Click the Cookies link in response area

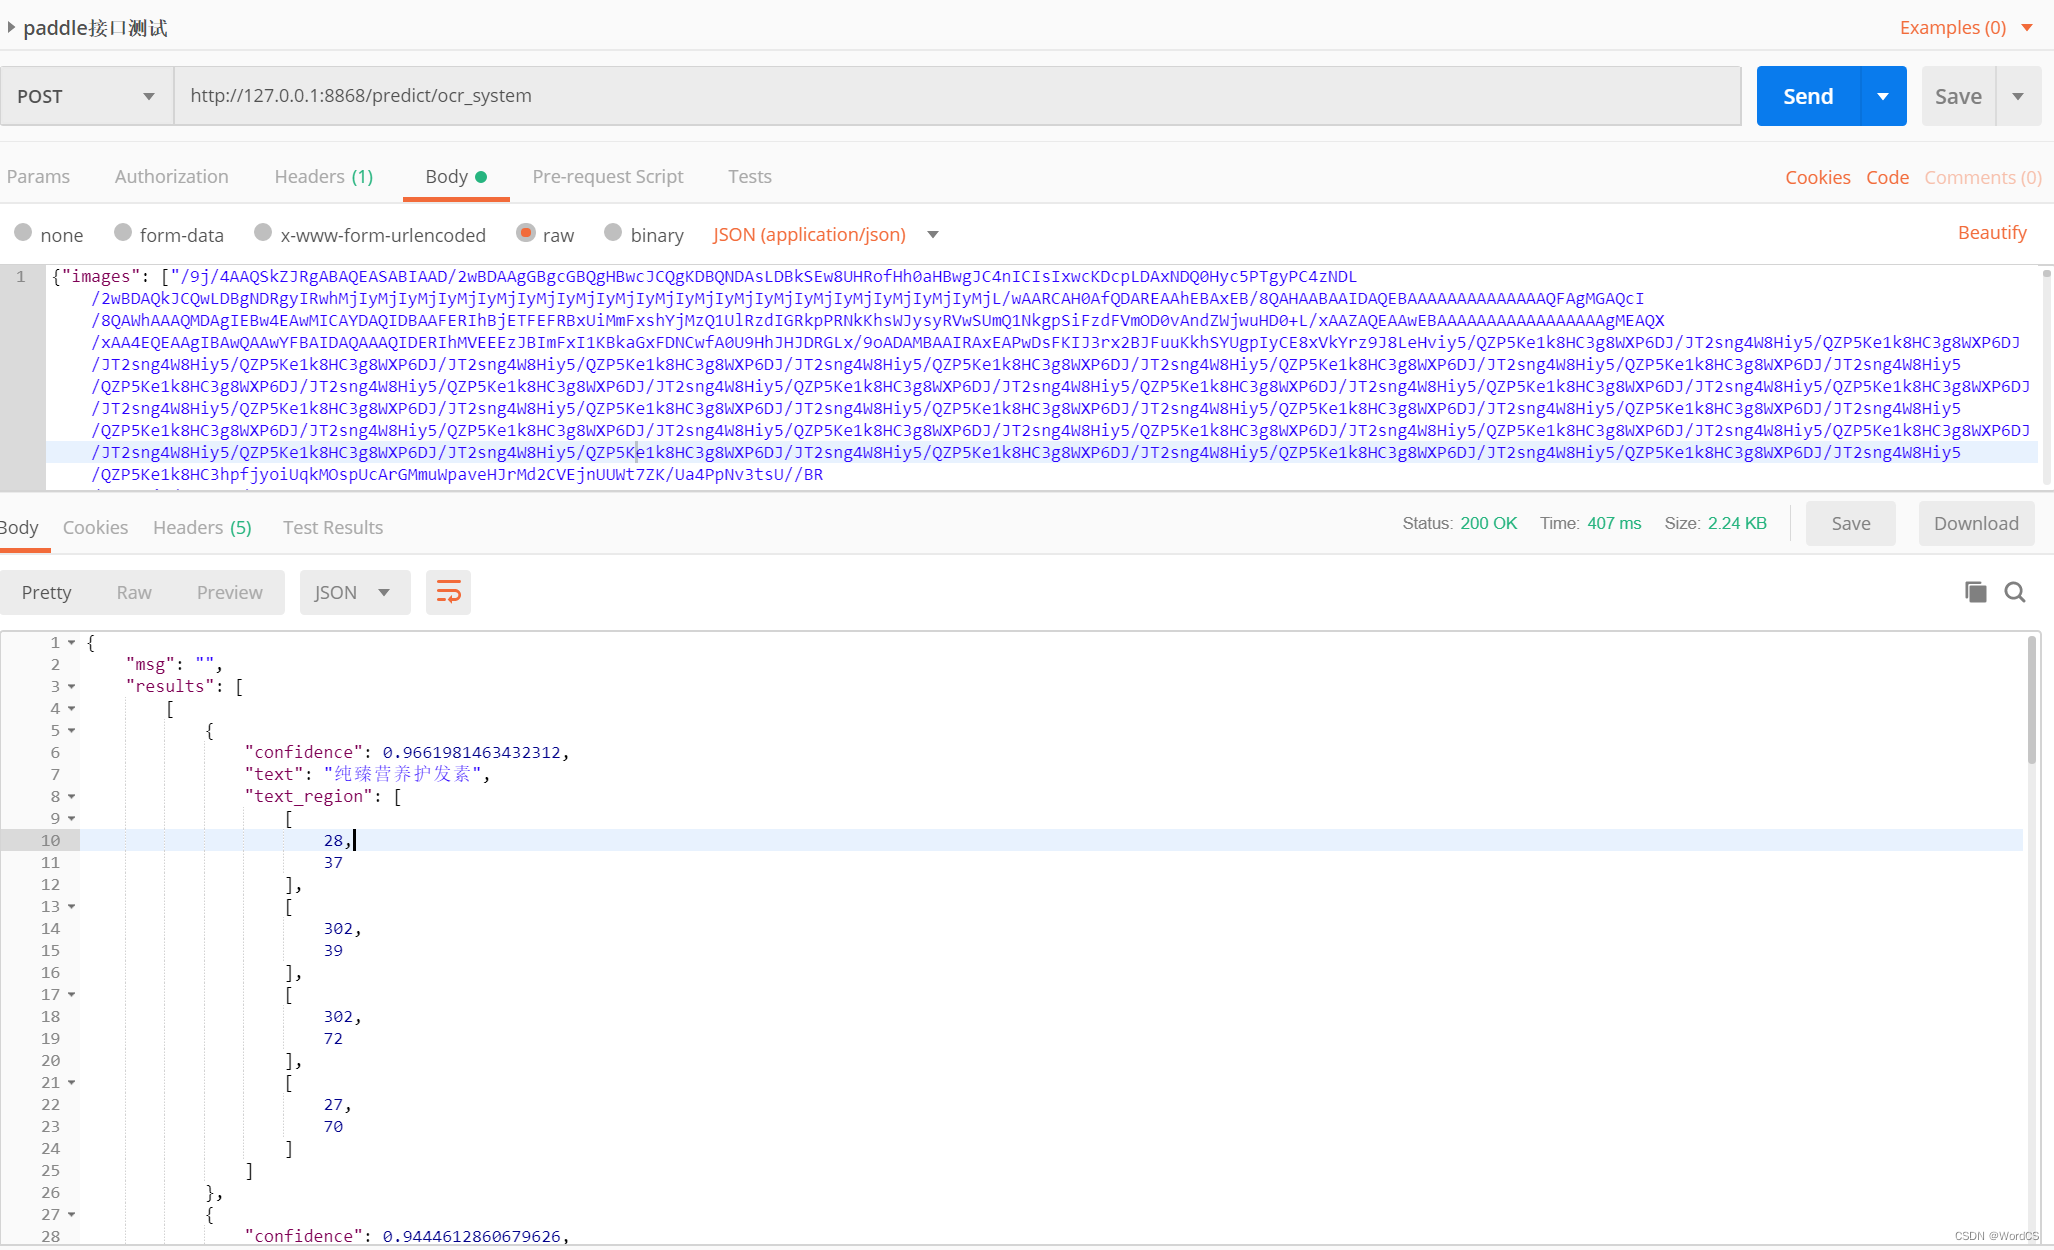pos(92,525)
